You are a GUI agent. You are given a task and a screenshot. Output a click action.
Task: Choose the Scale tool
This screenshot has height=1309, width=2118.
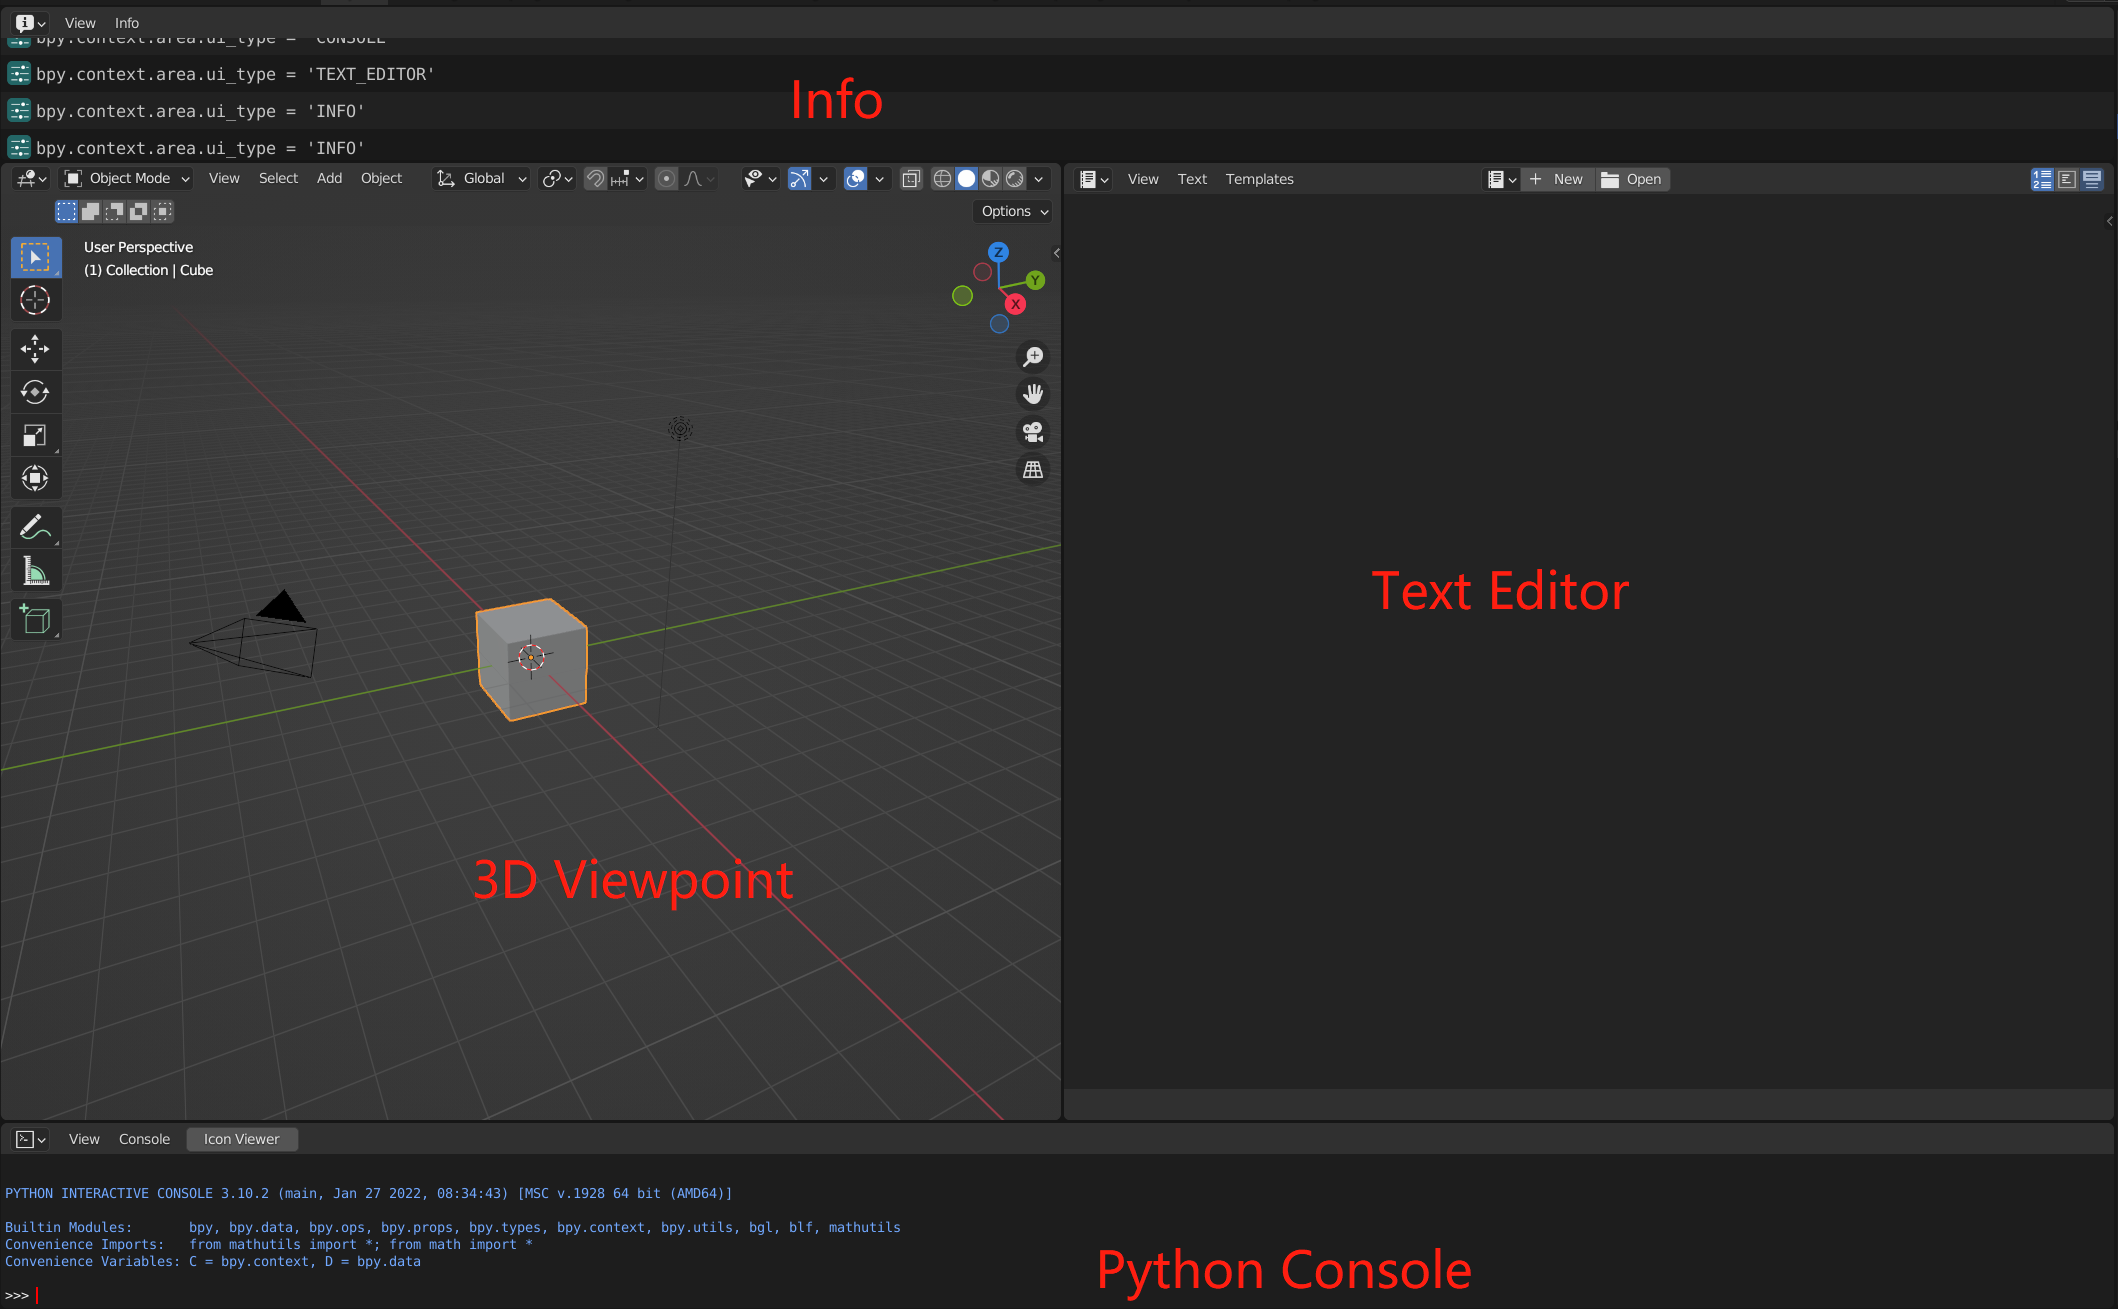pos(35,435)
